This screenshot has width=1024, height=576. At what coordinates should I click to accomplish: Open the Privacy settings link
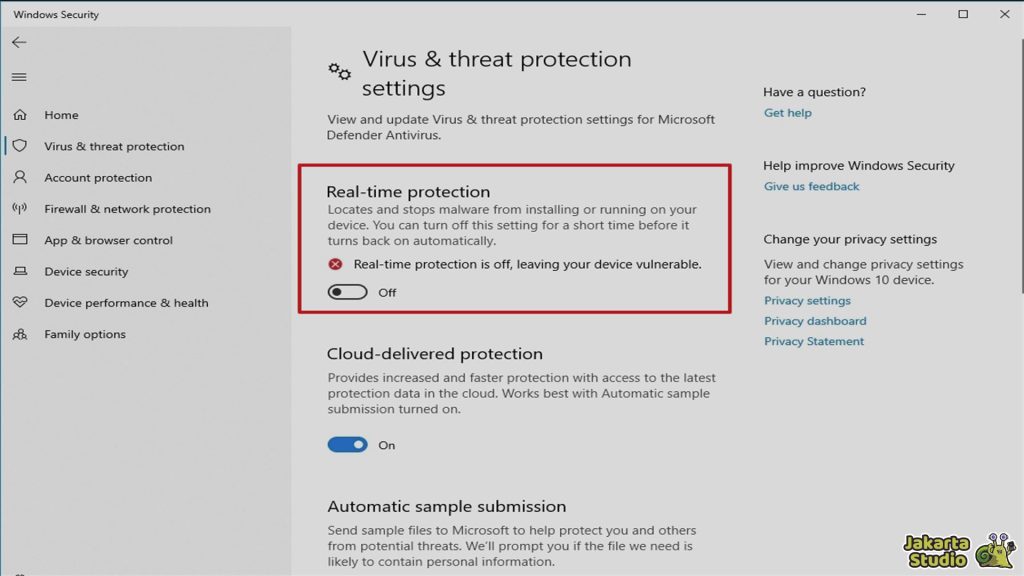click(x=807, y=301)
